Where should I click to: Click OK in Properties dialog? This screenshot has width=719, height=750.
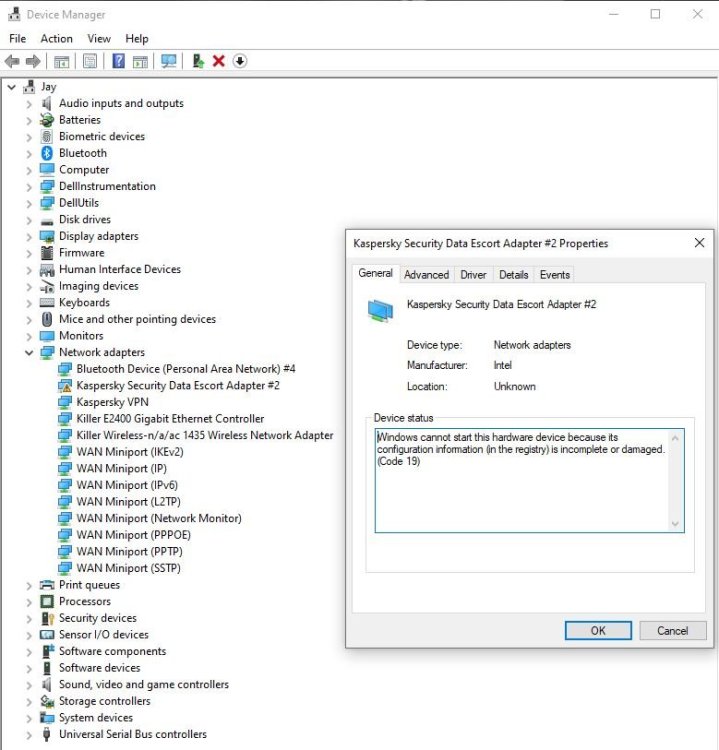pyautogui.click(x=598, y=630)
